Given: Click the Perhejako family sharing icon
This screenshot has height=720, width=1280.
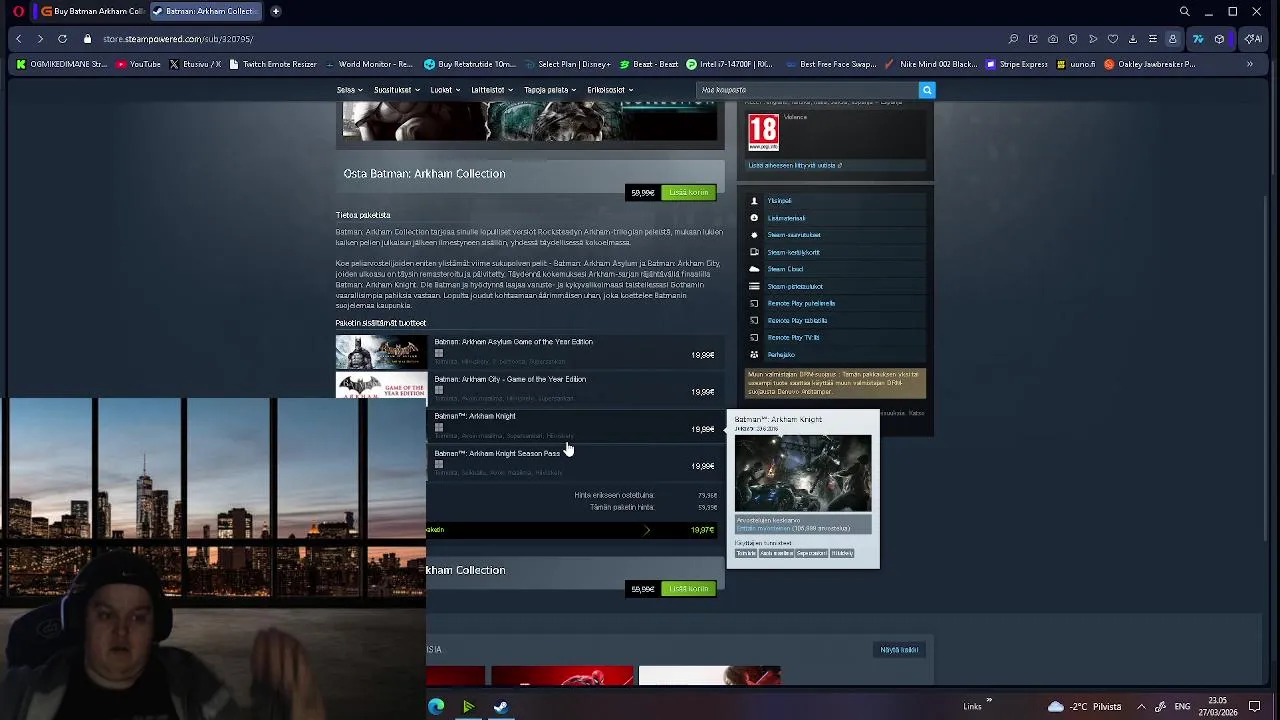Looking at the screenshot, I should [x=755, y=354].
